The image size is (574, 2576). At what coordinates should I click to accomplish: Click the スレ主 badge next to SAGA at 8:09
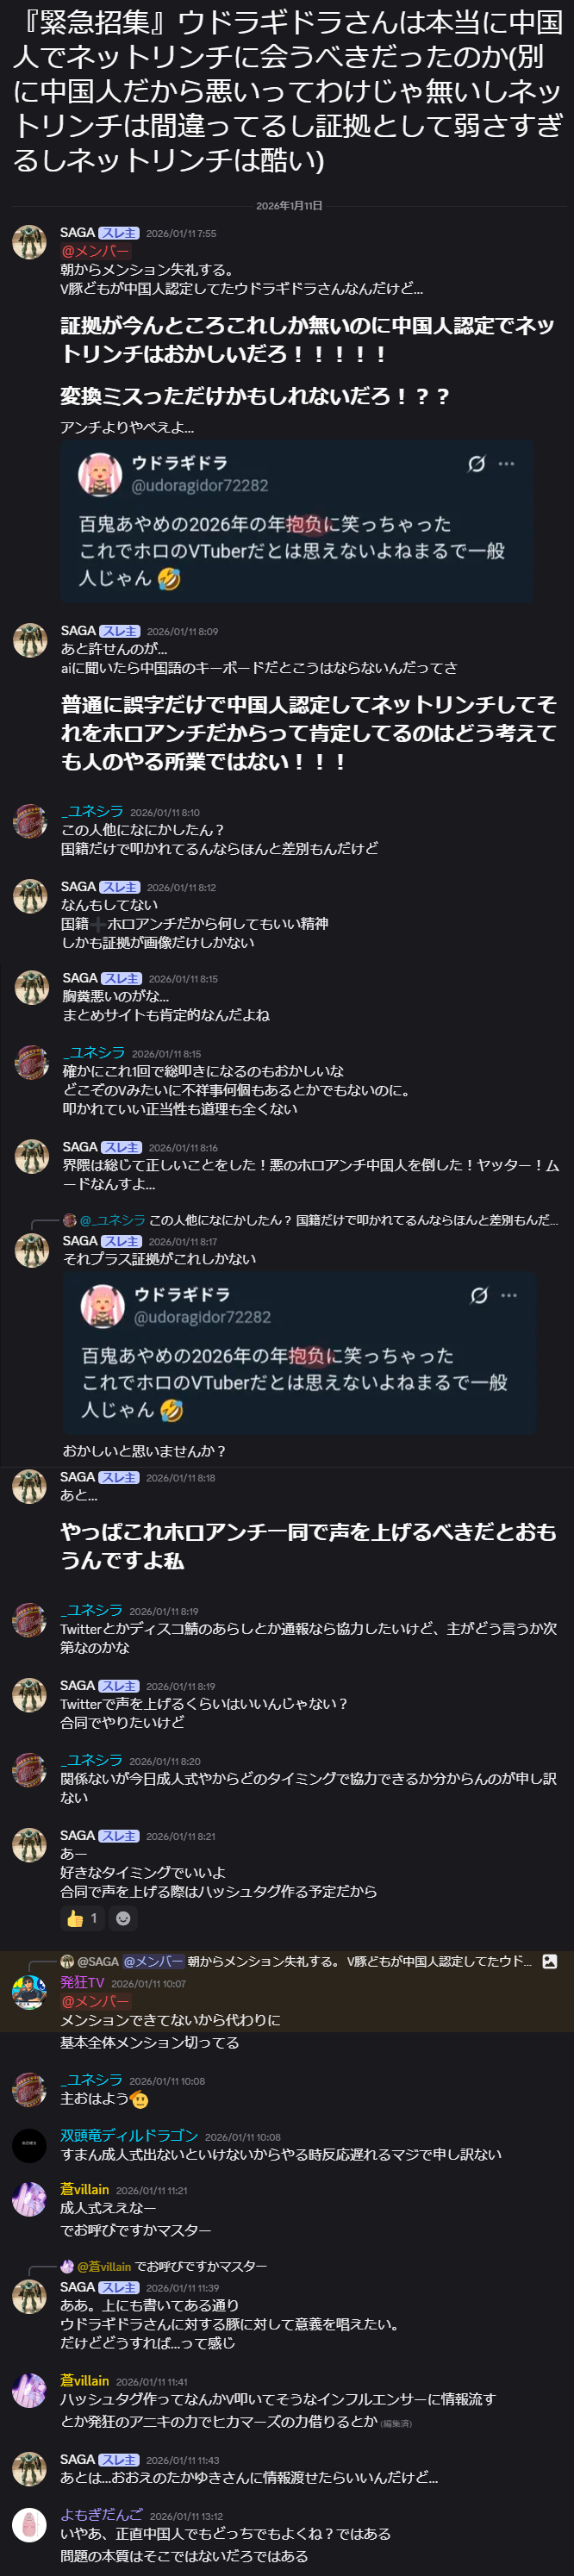(120, 632)
